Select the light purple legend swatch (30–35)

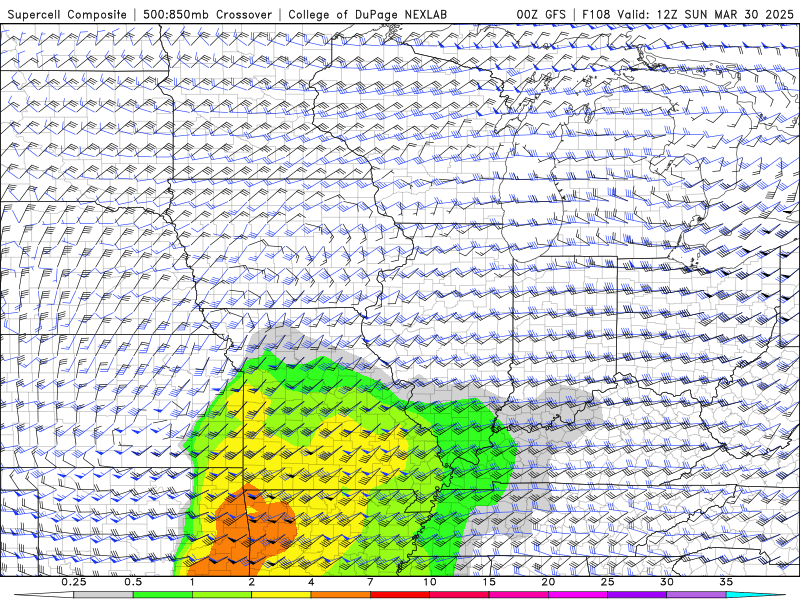[696, 595]
